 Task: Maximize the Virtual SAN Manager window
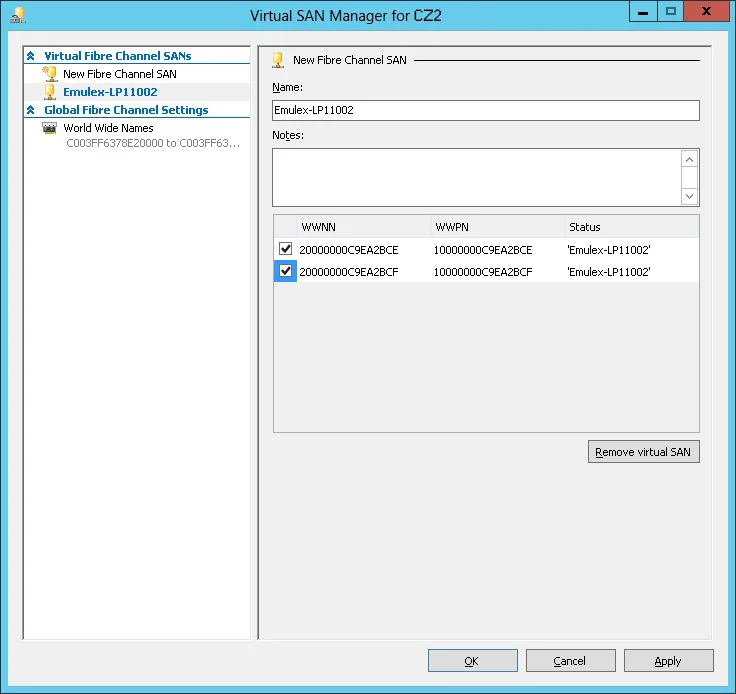671,12
